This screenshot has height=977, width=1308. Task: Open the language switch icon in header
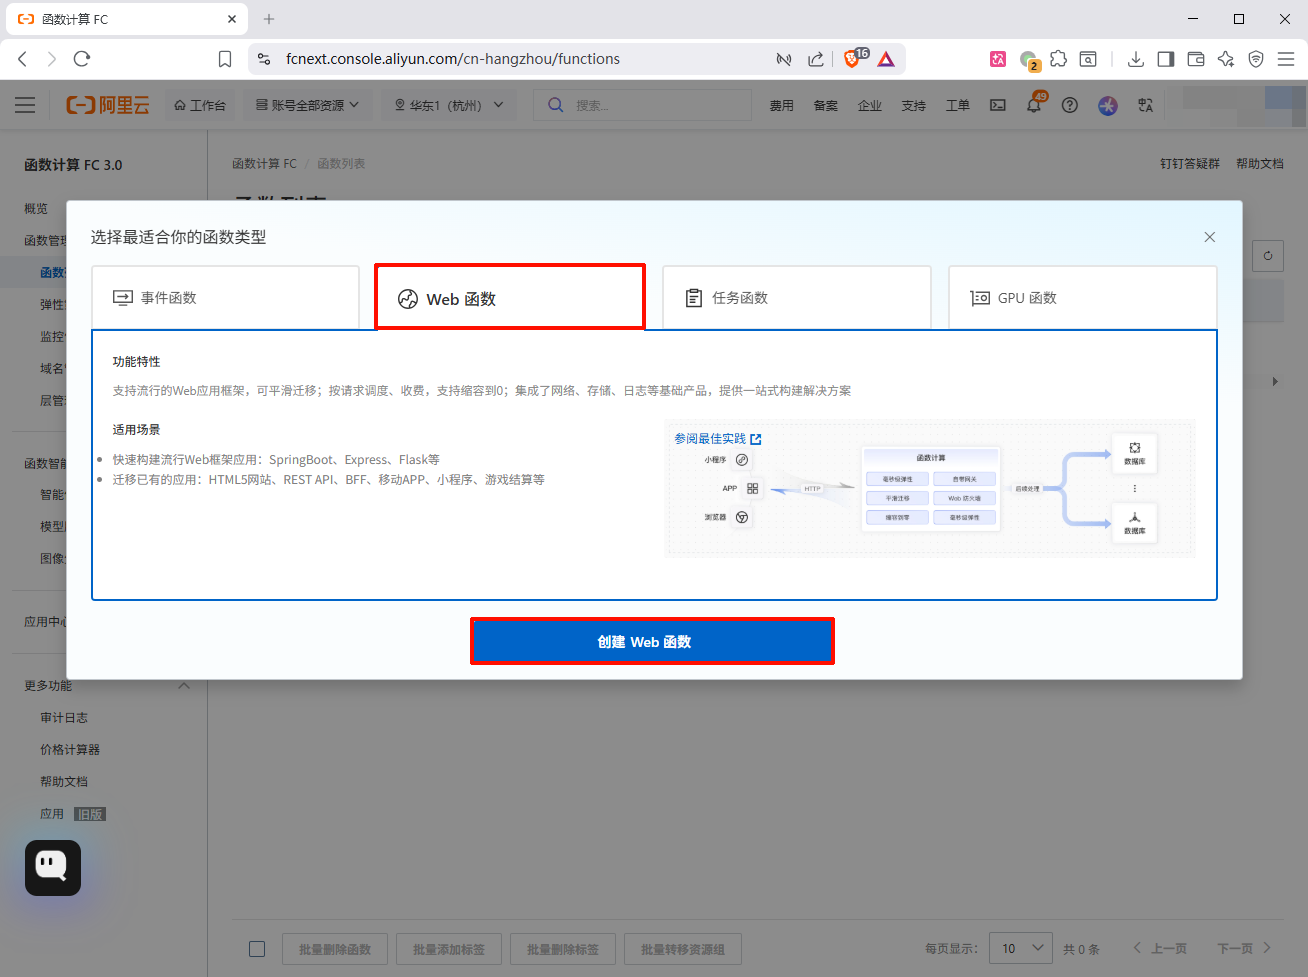pos(1146,105)
